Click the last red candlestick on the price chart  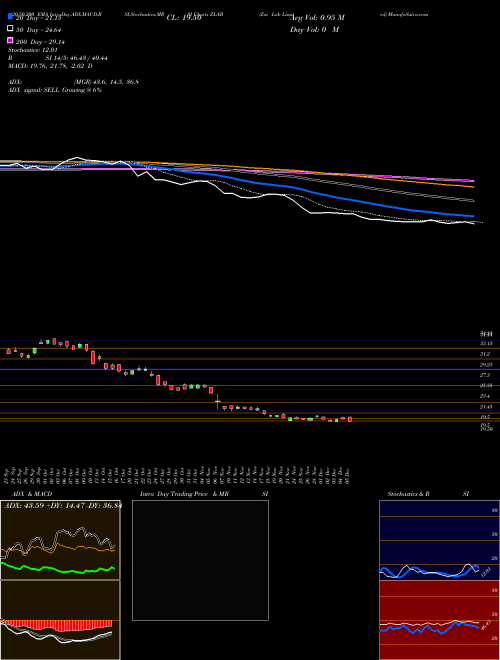coord(349,419)
